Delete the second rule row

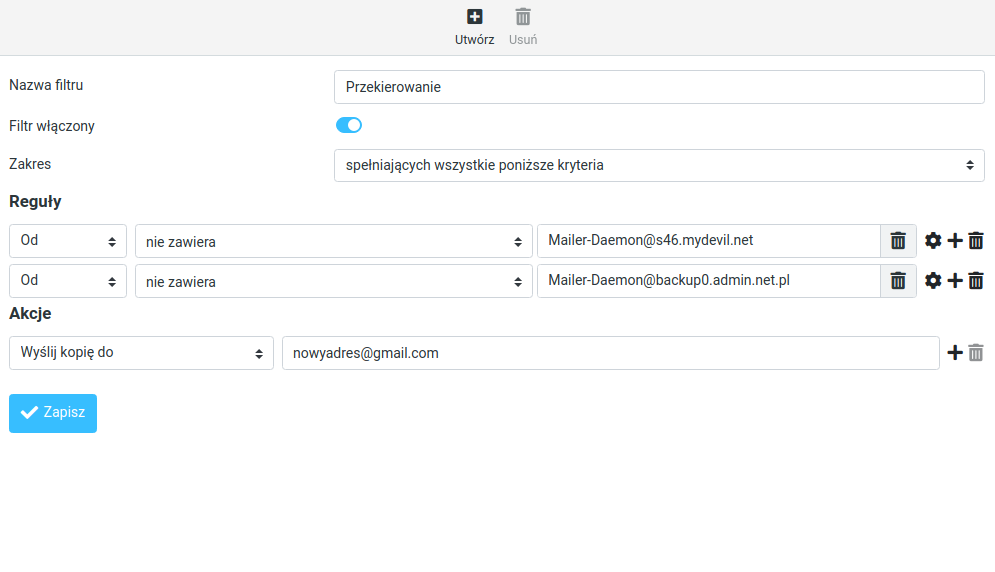pyautogui.click(x=976, y=281)
